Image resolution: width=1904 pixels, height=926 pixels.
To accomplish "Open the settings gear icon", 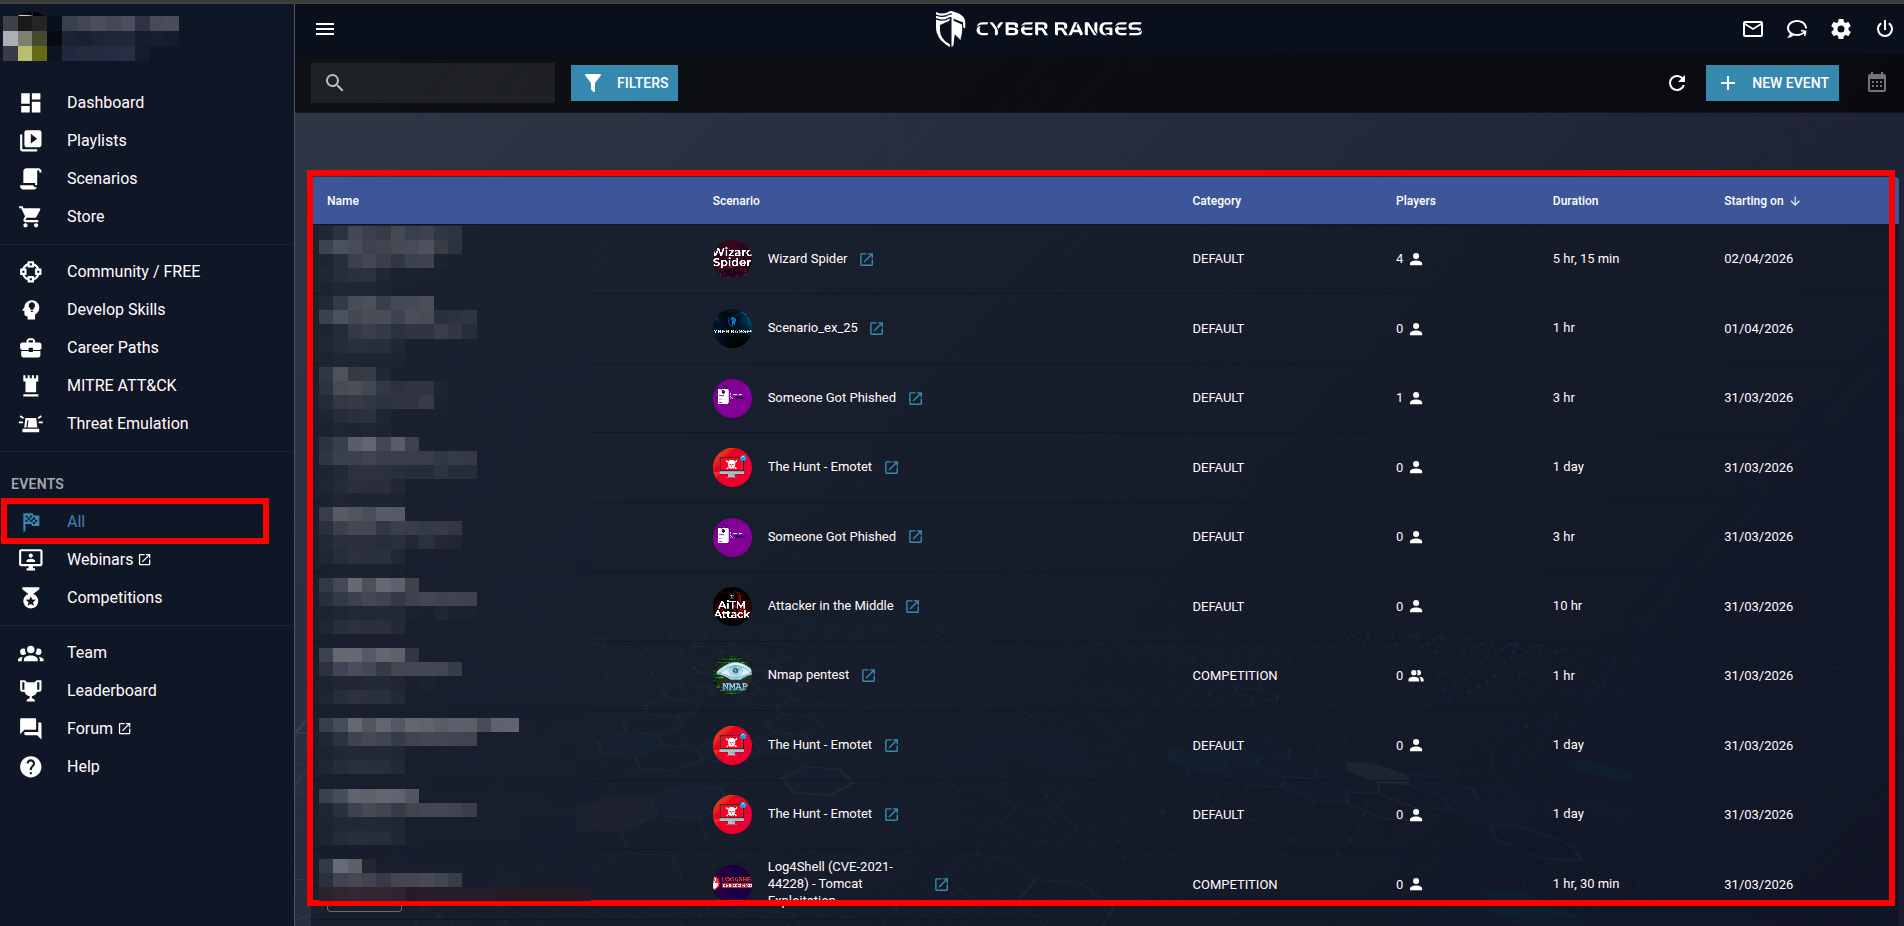I will coord(1841,29).
